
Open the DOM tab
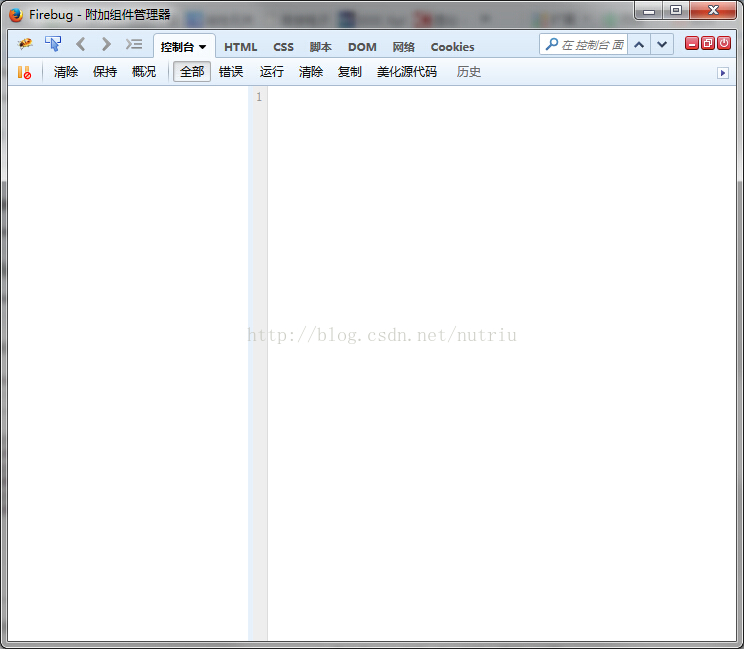coord(362,47)
